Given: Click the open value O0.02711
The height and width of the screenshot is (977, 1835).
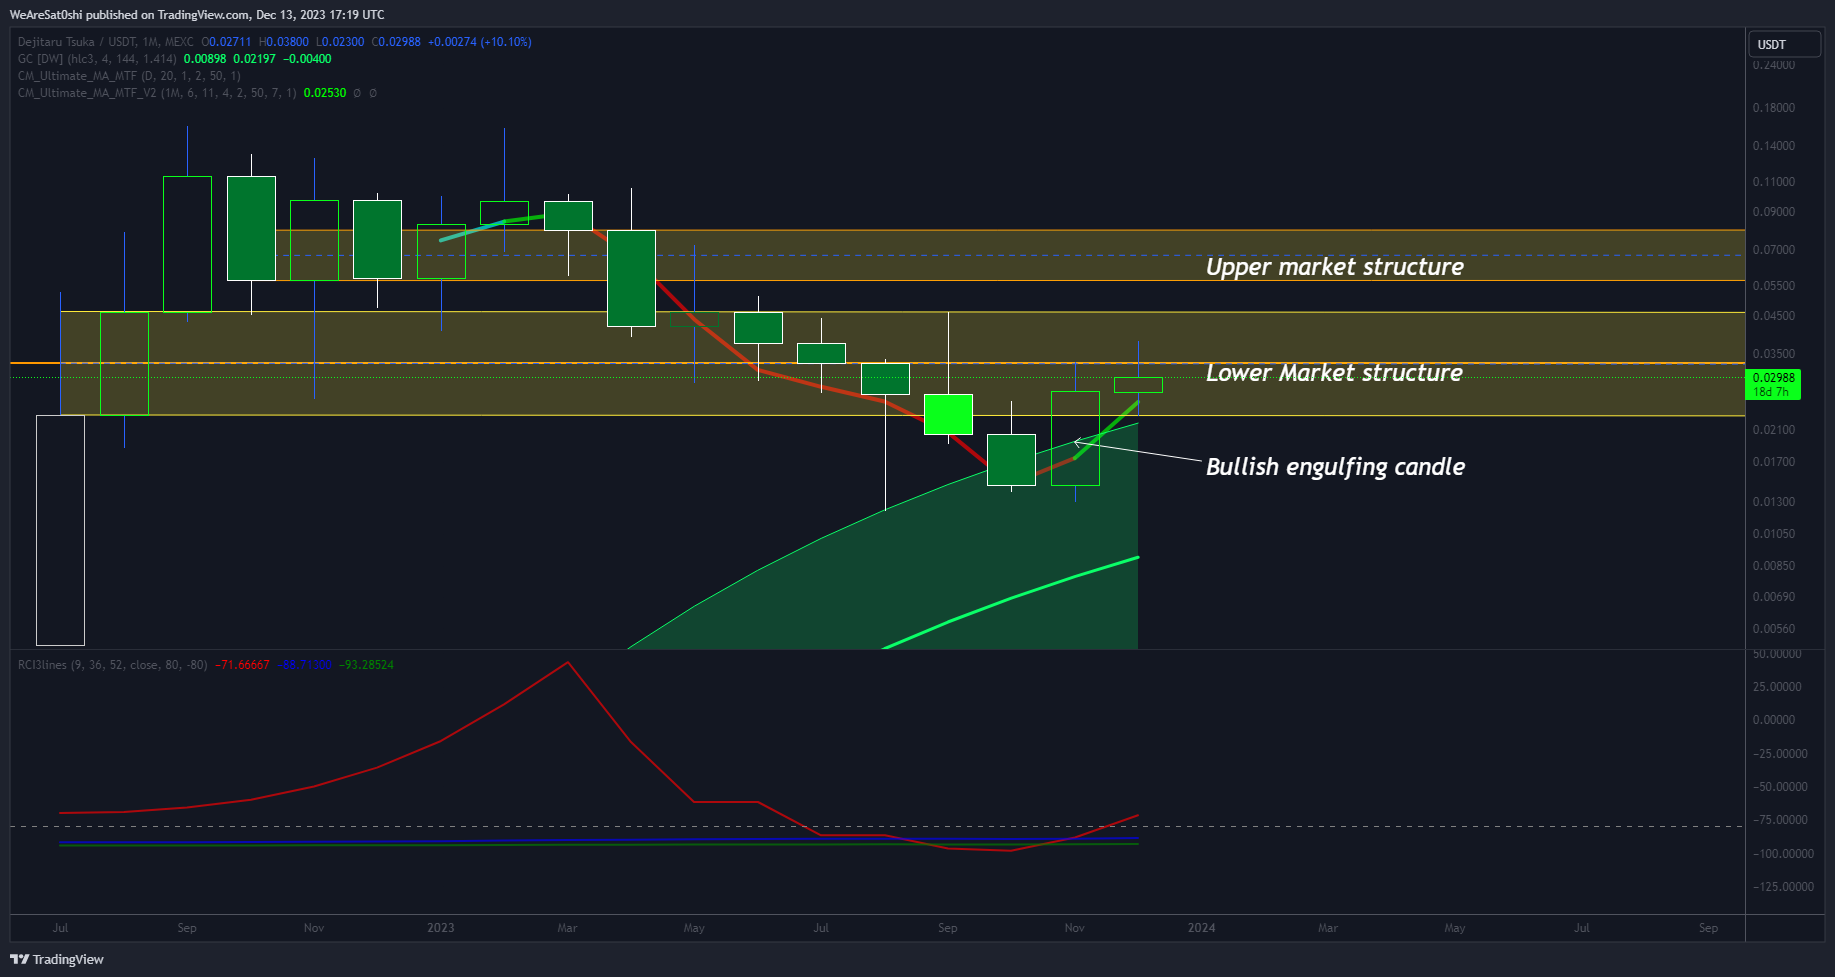Looking at the screenshot, I should (x=226, y=42).
